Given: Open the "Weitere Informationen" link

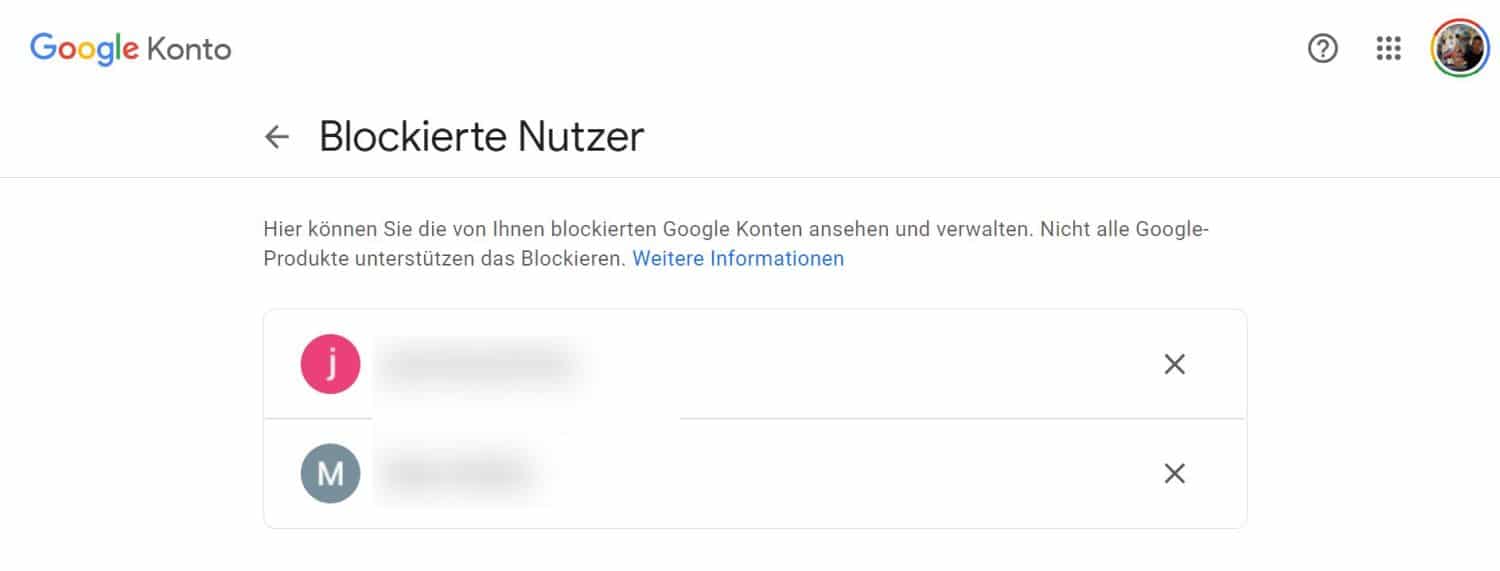Looking at the screenshot, I should pyautogui.click(x=738, y=259).
